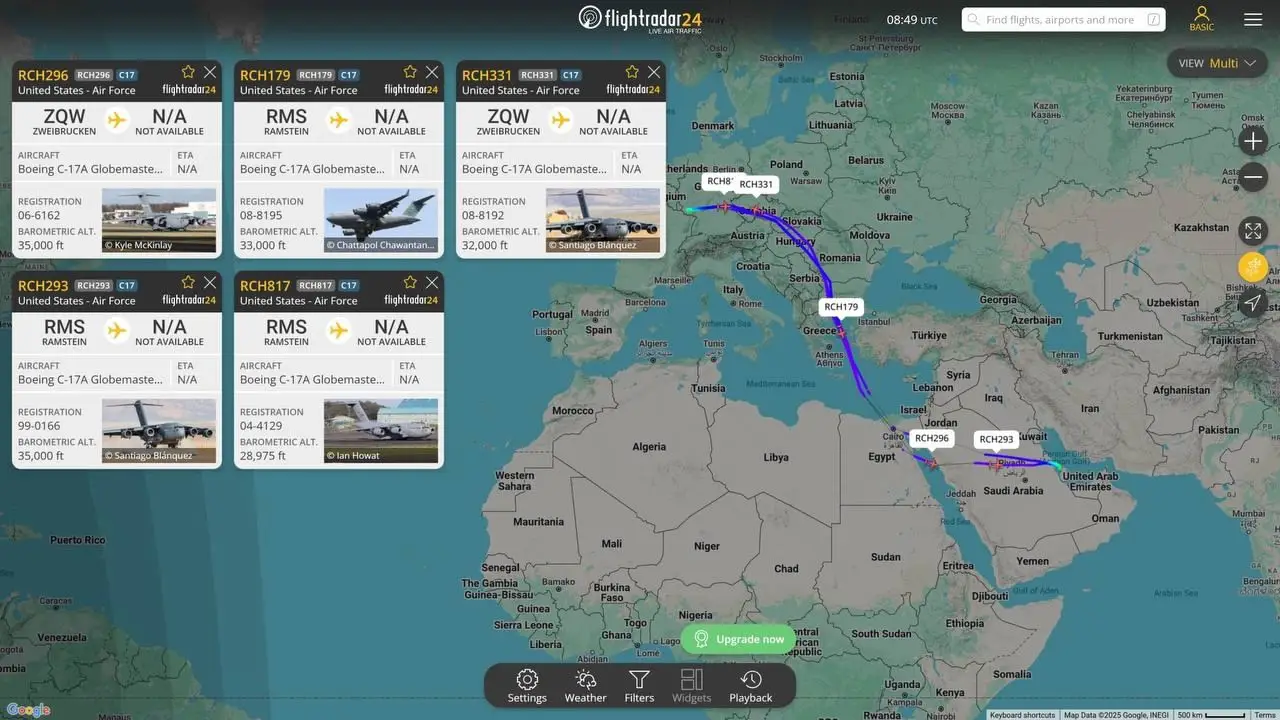Open the Terms link at map corner

point(1265,715)
